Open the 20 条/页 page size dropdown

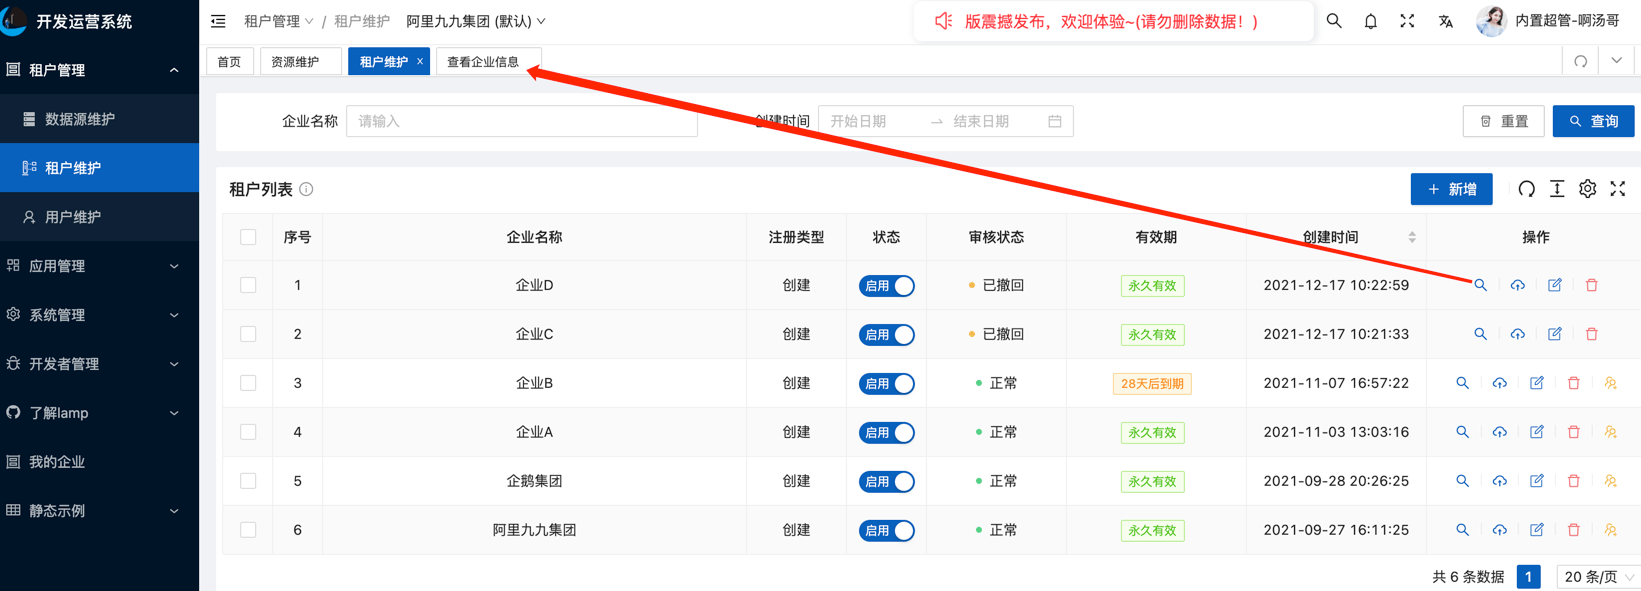[x=1598, y=577]
